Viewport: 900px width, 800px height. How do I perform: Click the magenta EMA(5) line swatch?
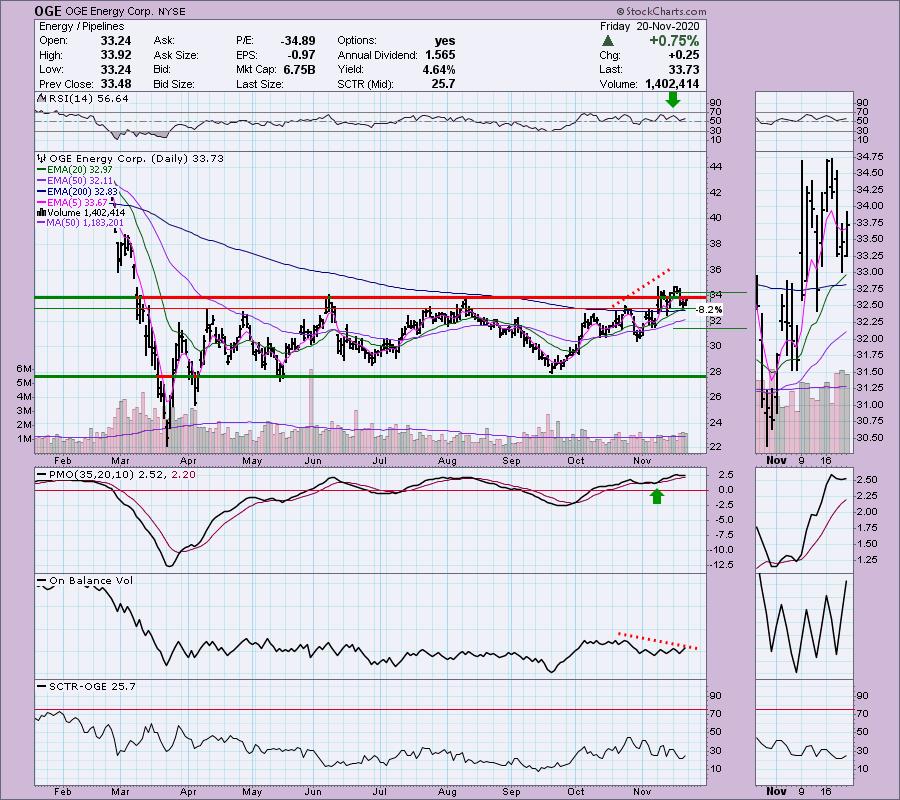41,202
